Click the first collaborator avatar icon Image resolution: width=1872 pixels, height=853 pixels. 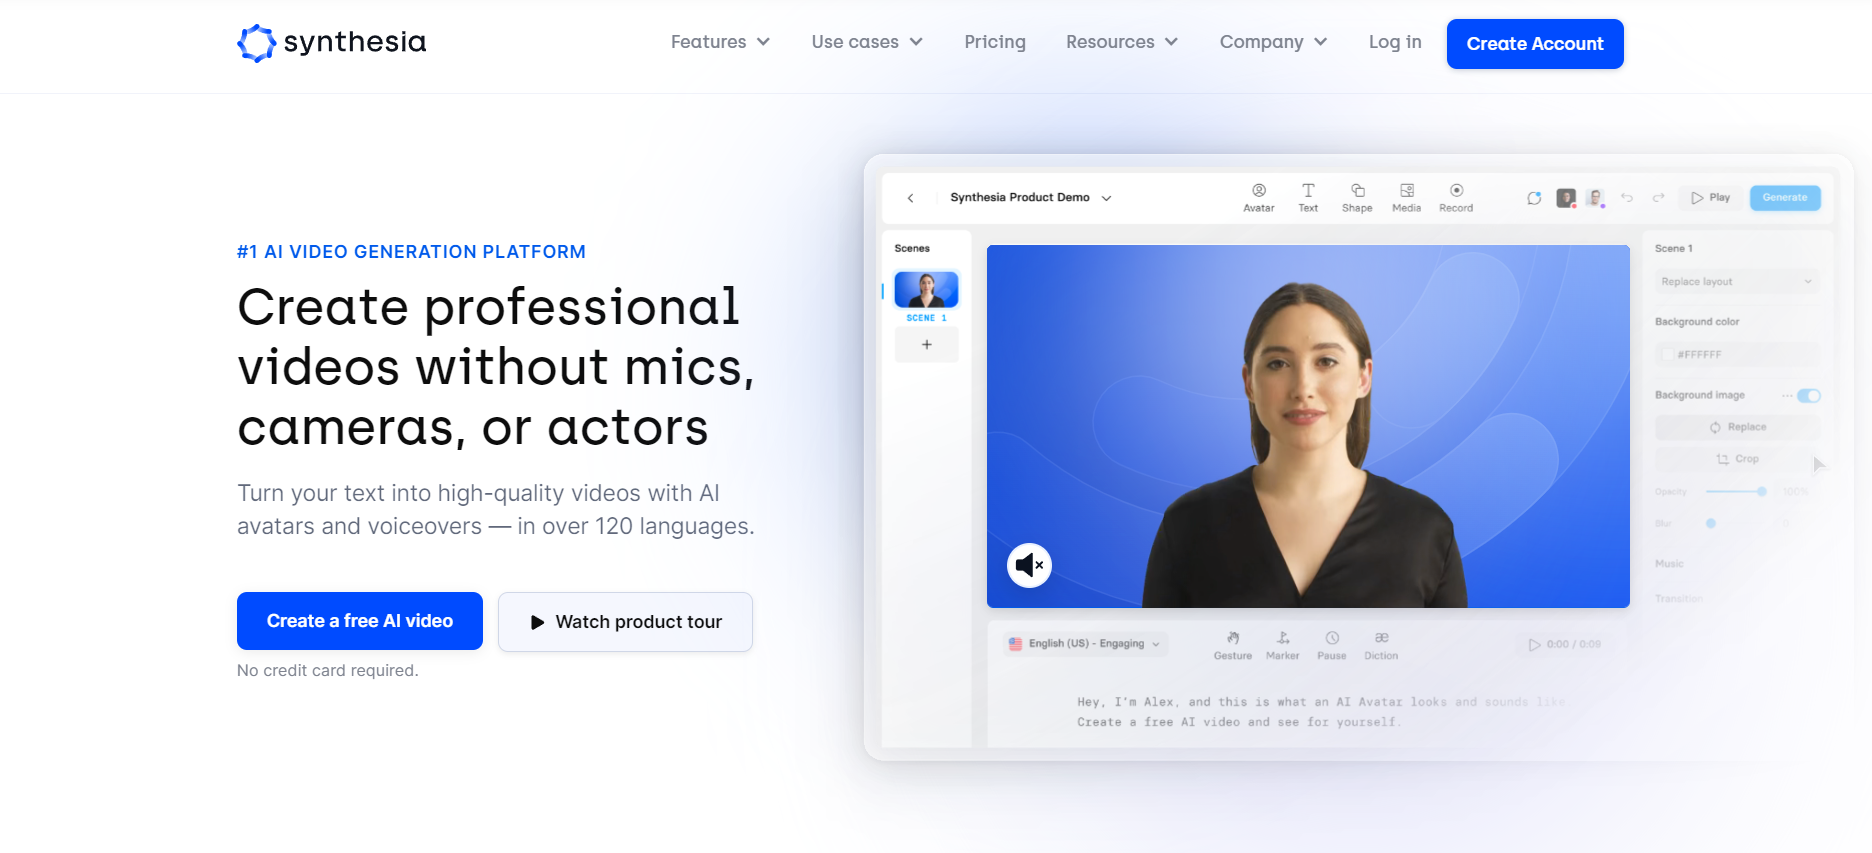tap(1566, 198)
